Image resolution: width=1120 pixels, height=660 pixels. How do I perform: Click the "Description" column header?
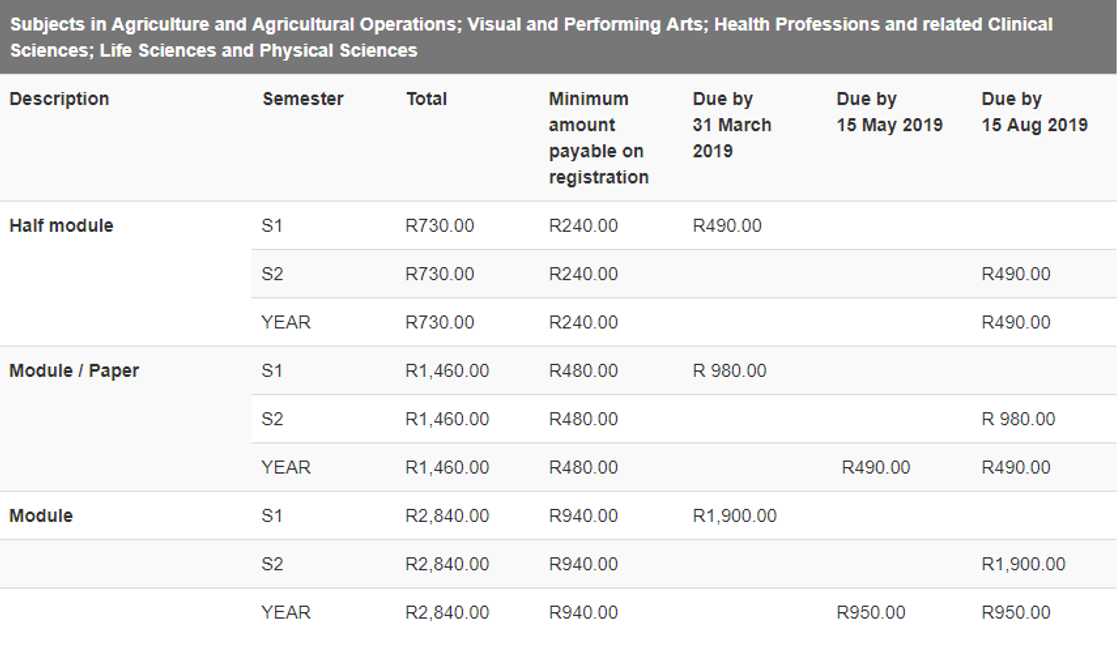click(59, 99)
